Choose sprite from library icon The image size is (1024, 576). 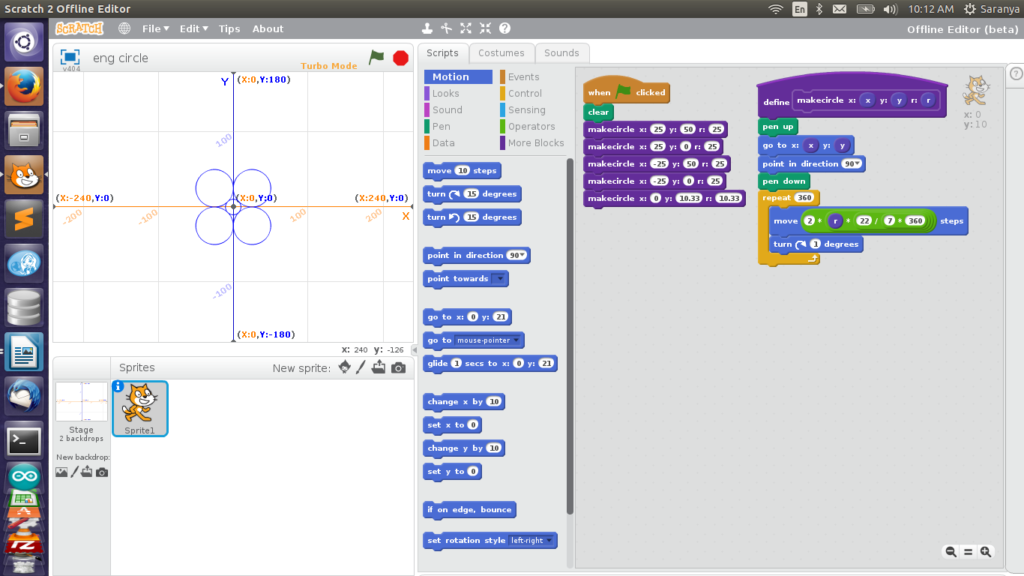[x=344, y=367]
